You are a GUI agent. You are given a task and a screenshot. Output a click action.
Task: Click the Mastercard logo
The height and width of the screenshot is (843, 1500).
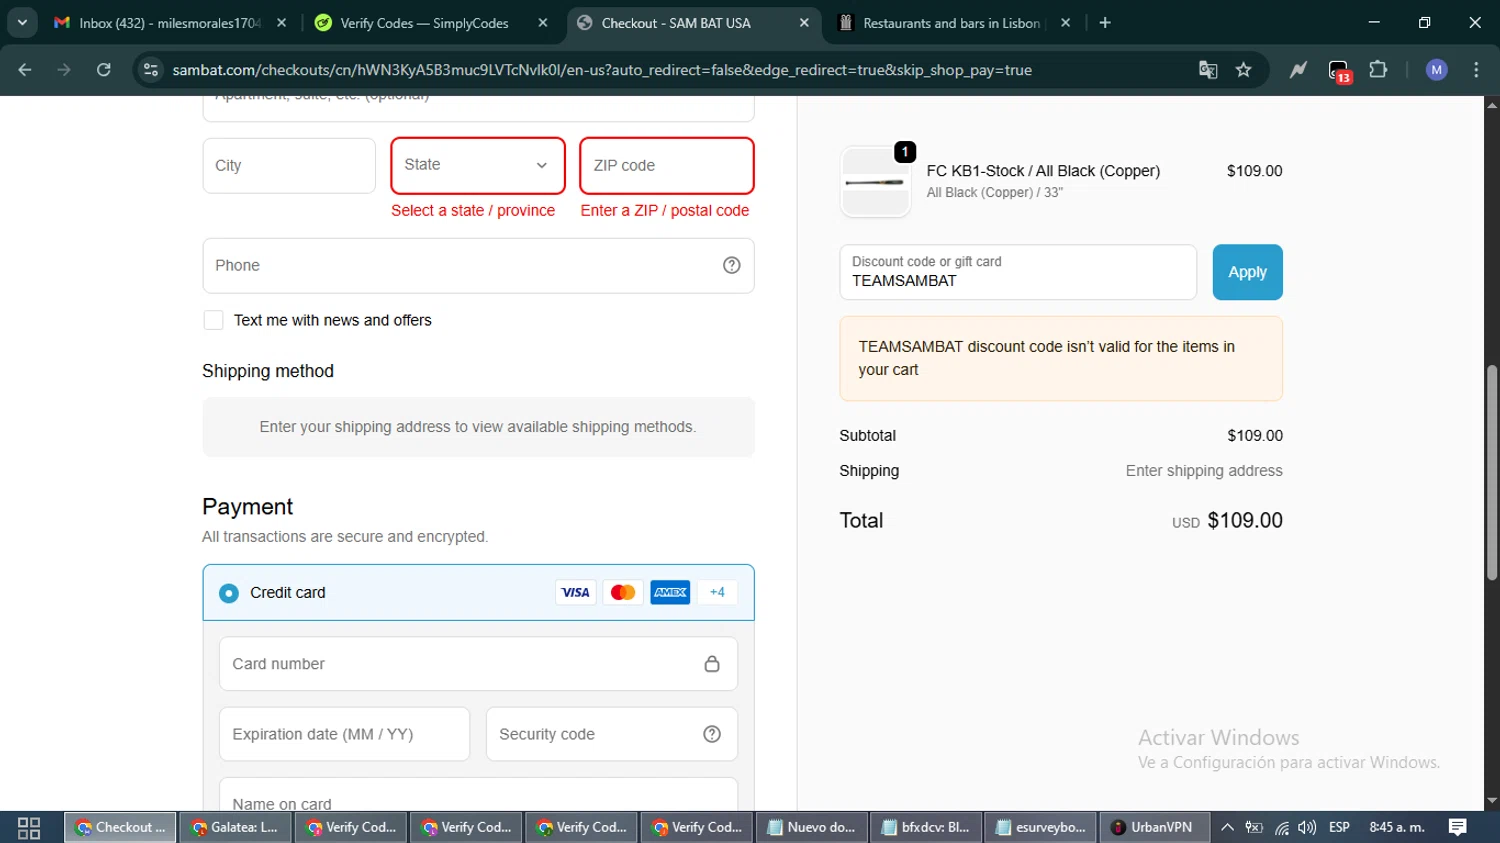623,592
